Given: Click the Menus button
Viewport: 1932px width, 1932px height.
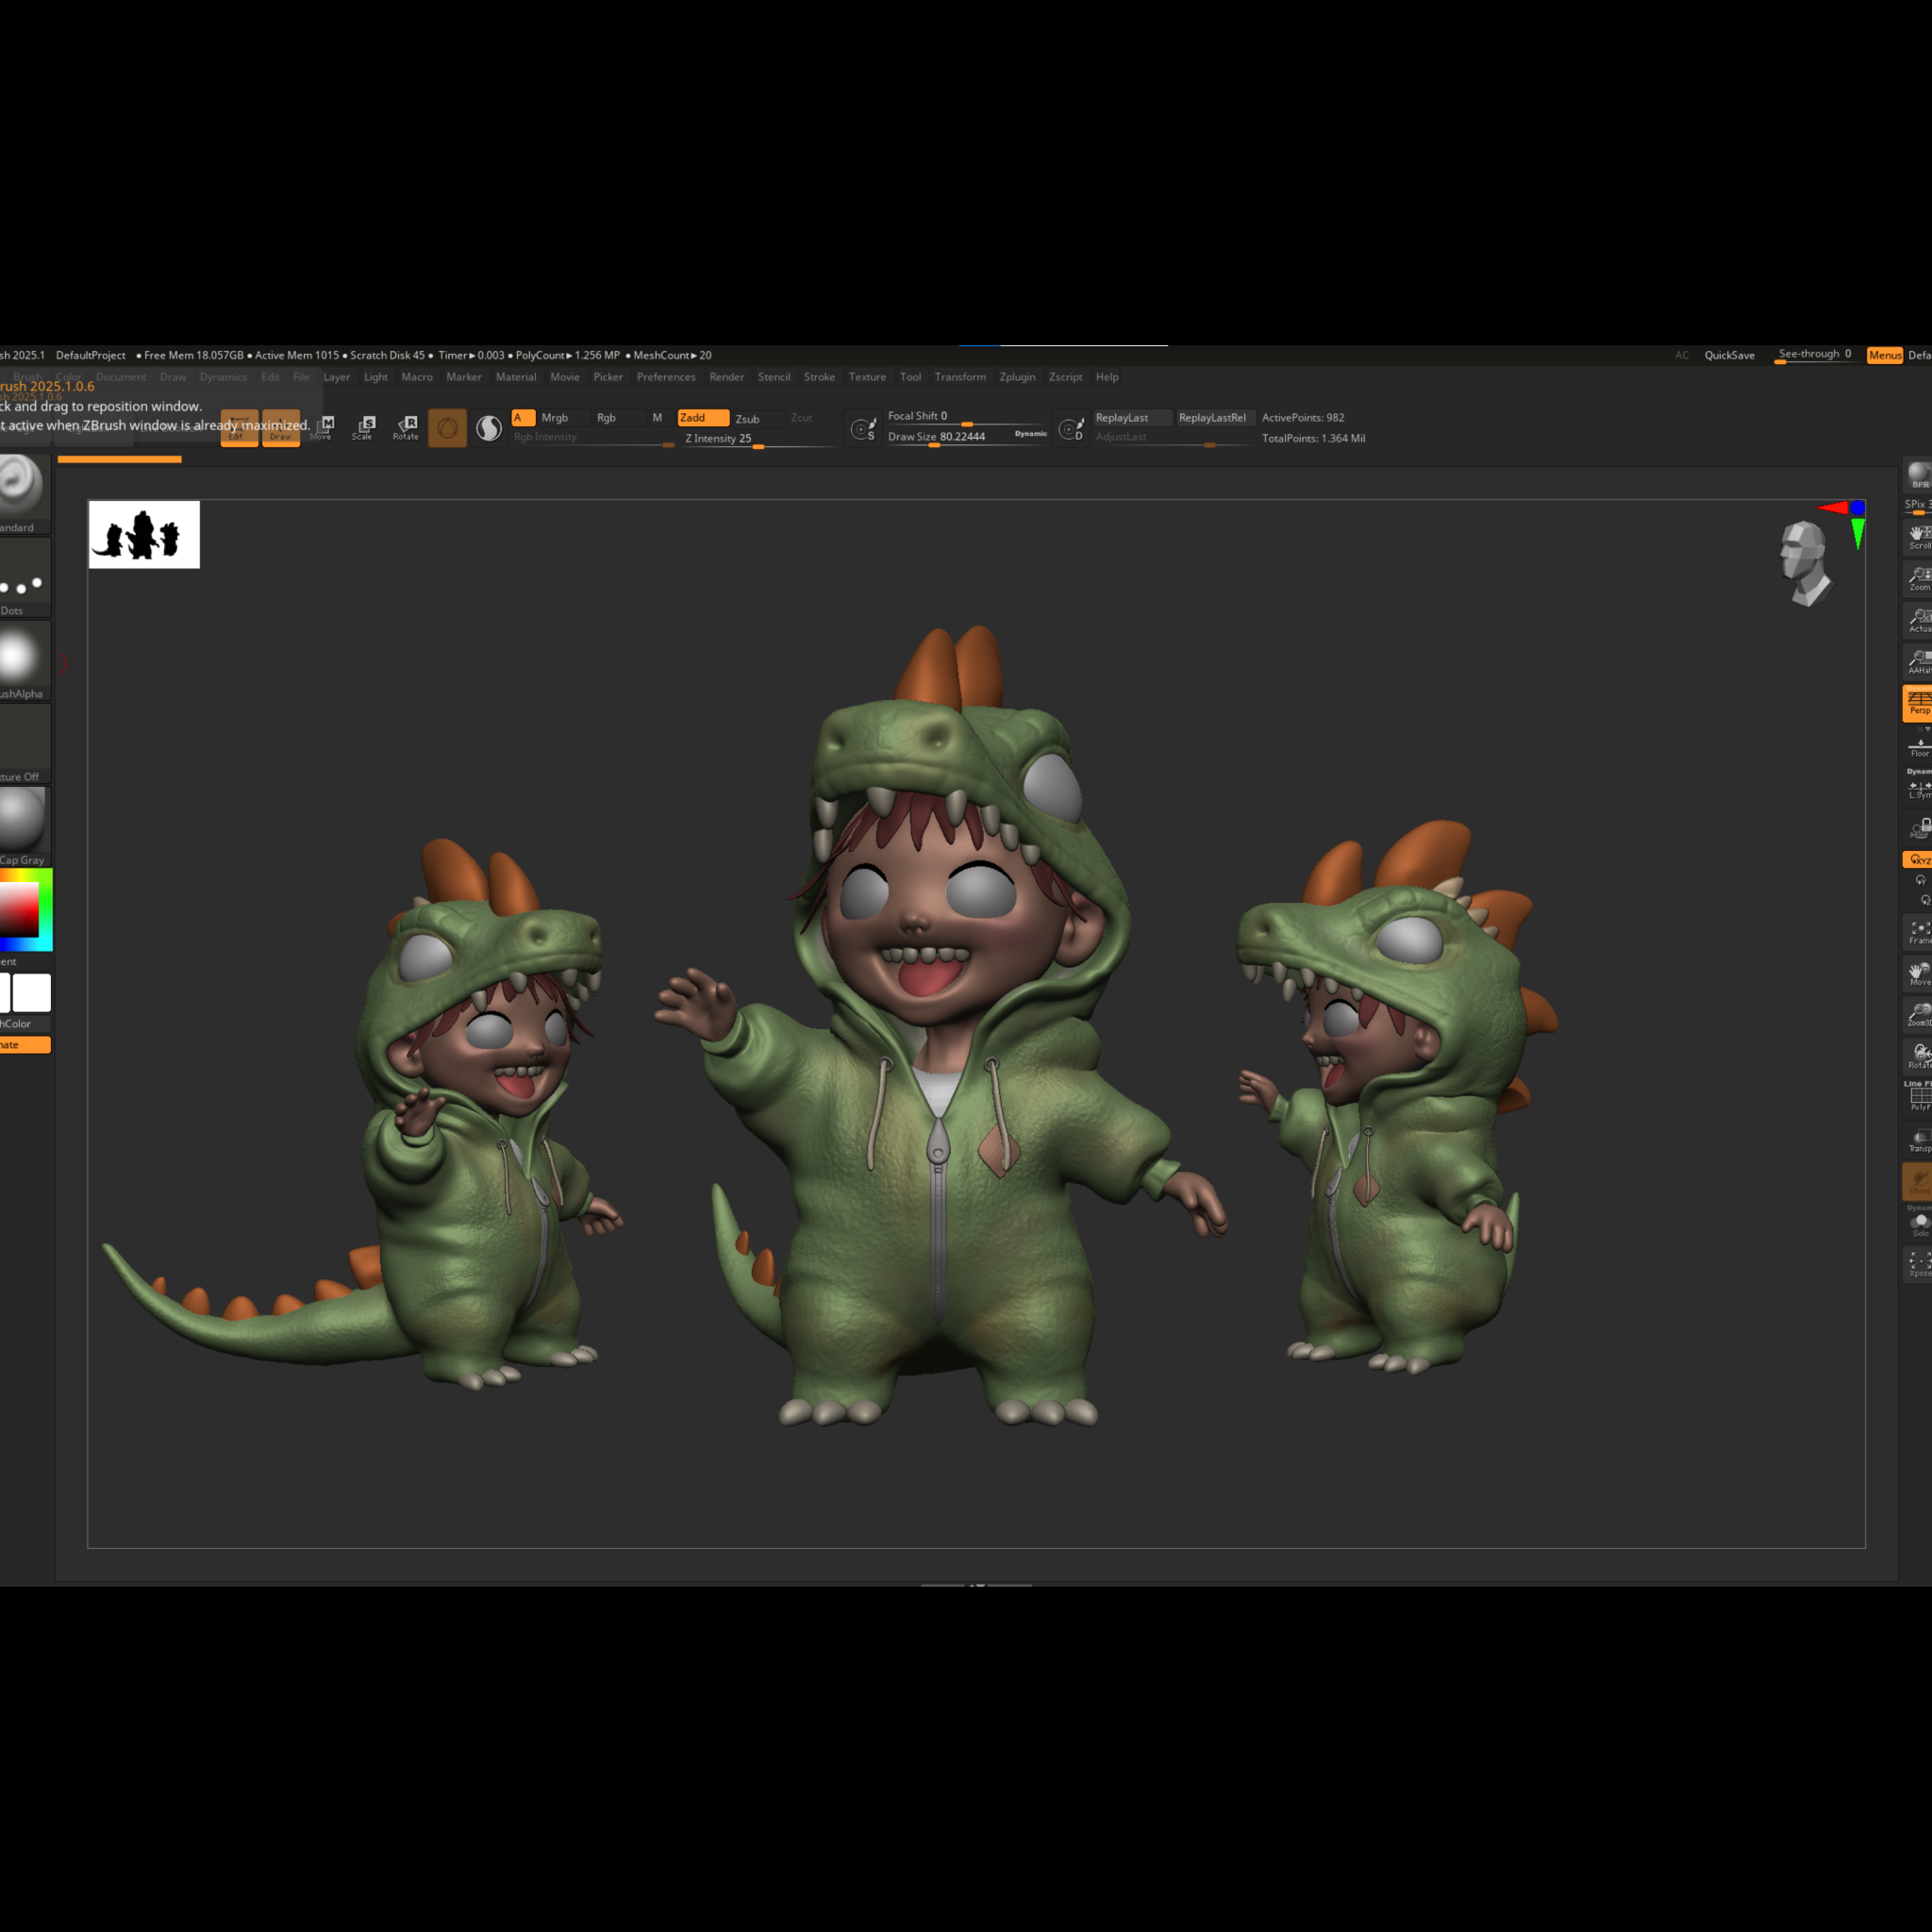Looking at the screenshot, I should pos(1885,355).
